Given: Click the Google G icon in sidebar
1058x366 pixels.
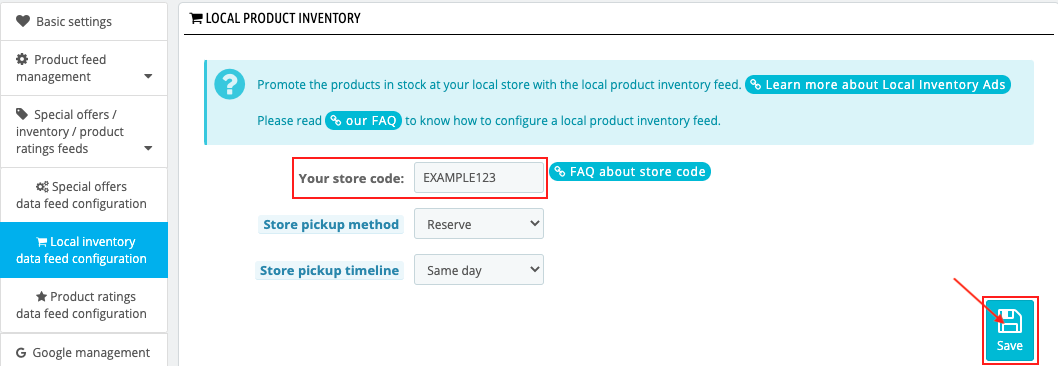Looking at the screenshot, I should tap(21, 352).
